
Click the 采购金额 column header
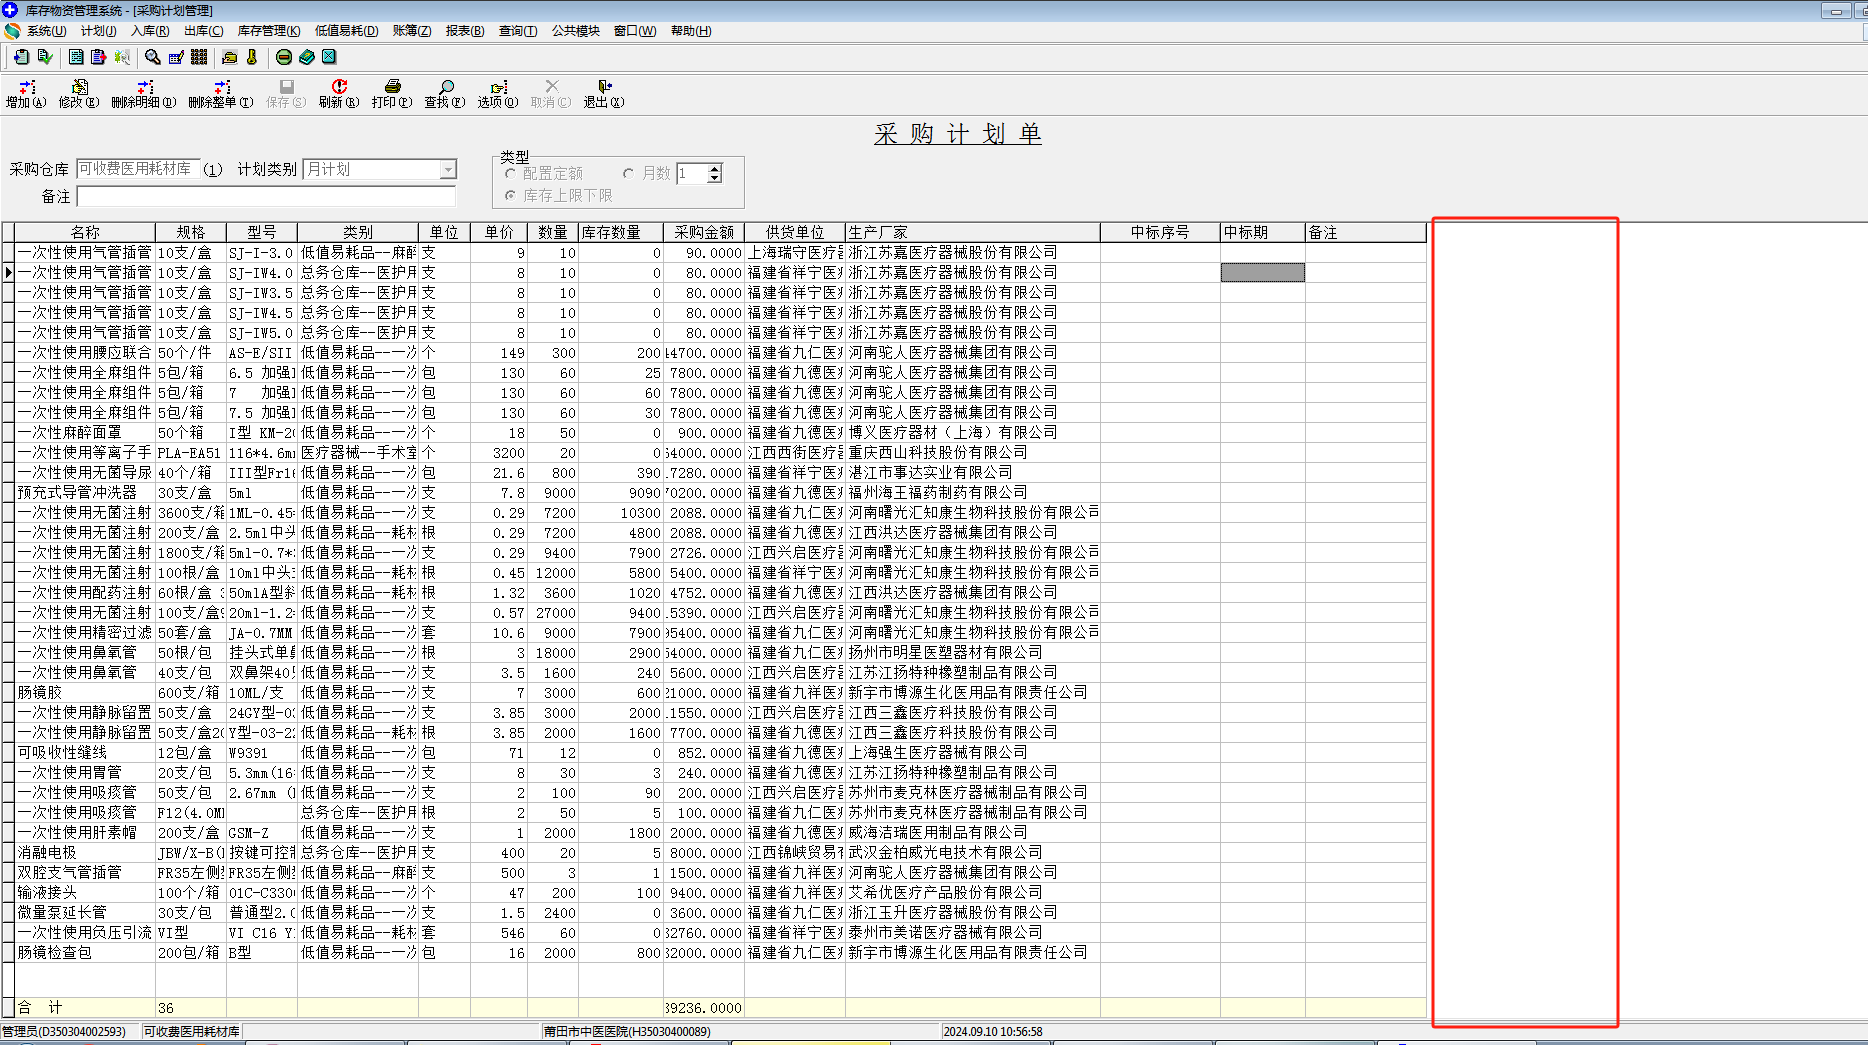pos(704,232)
